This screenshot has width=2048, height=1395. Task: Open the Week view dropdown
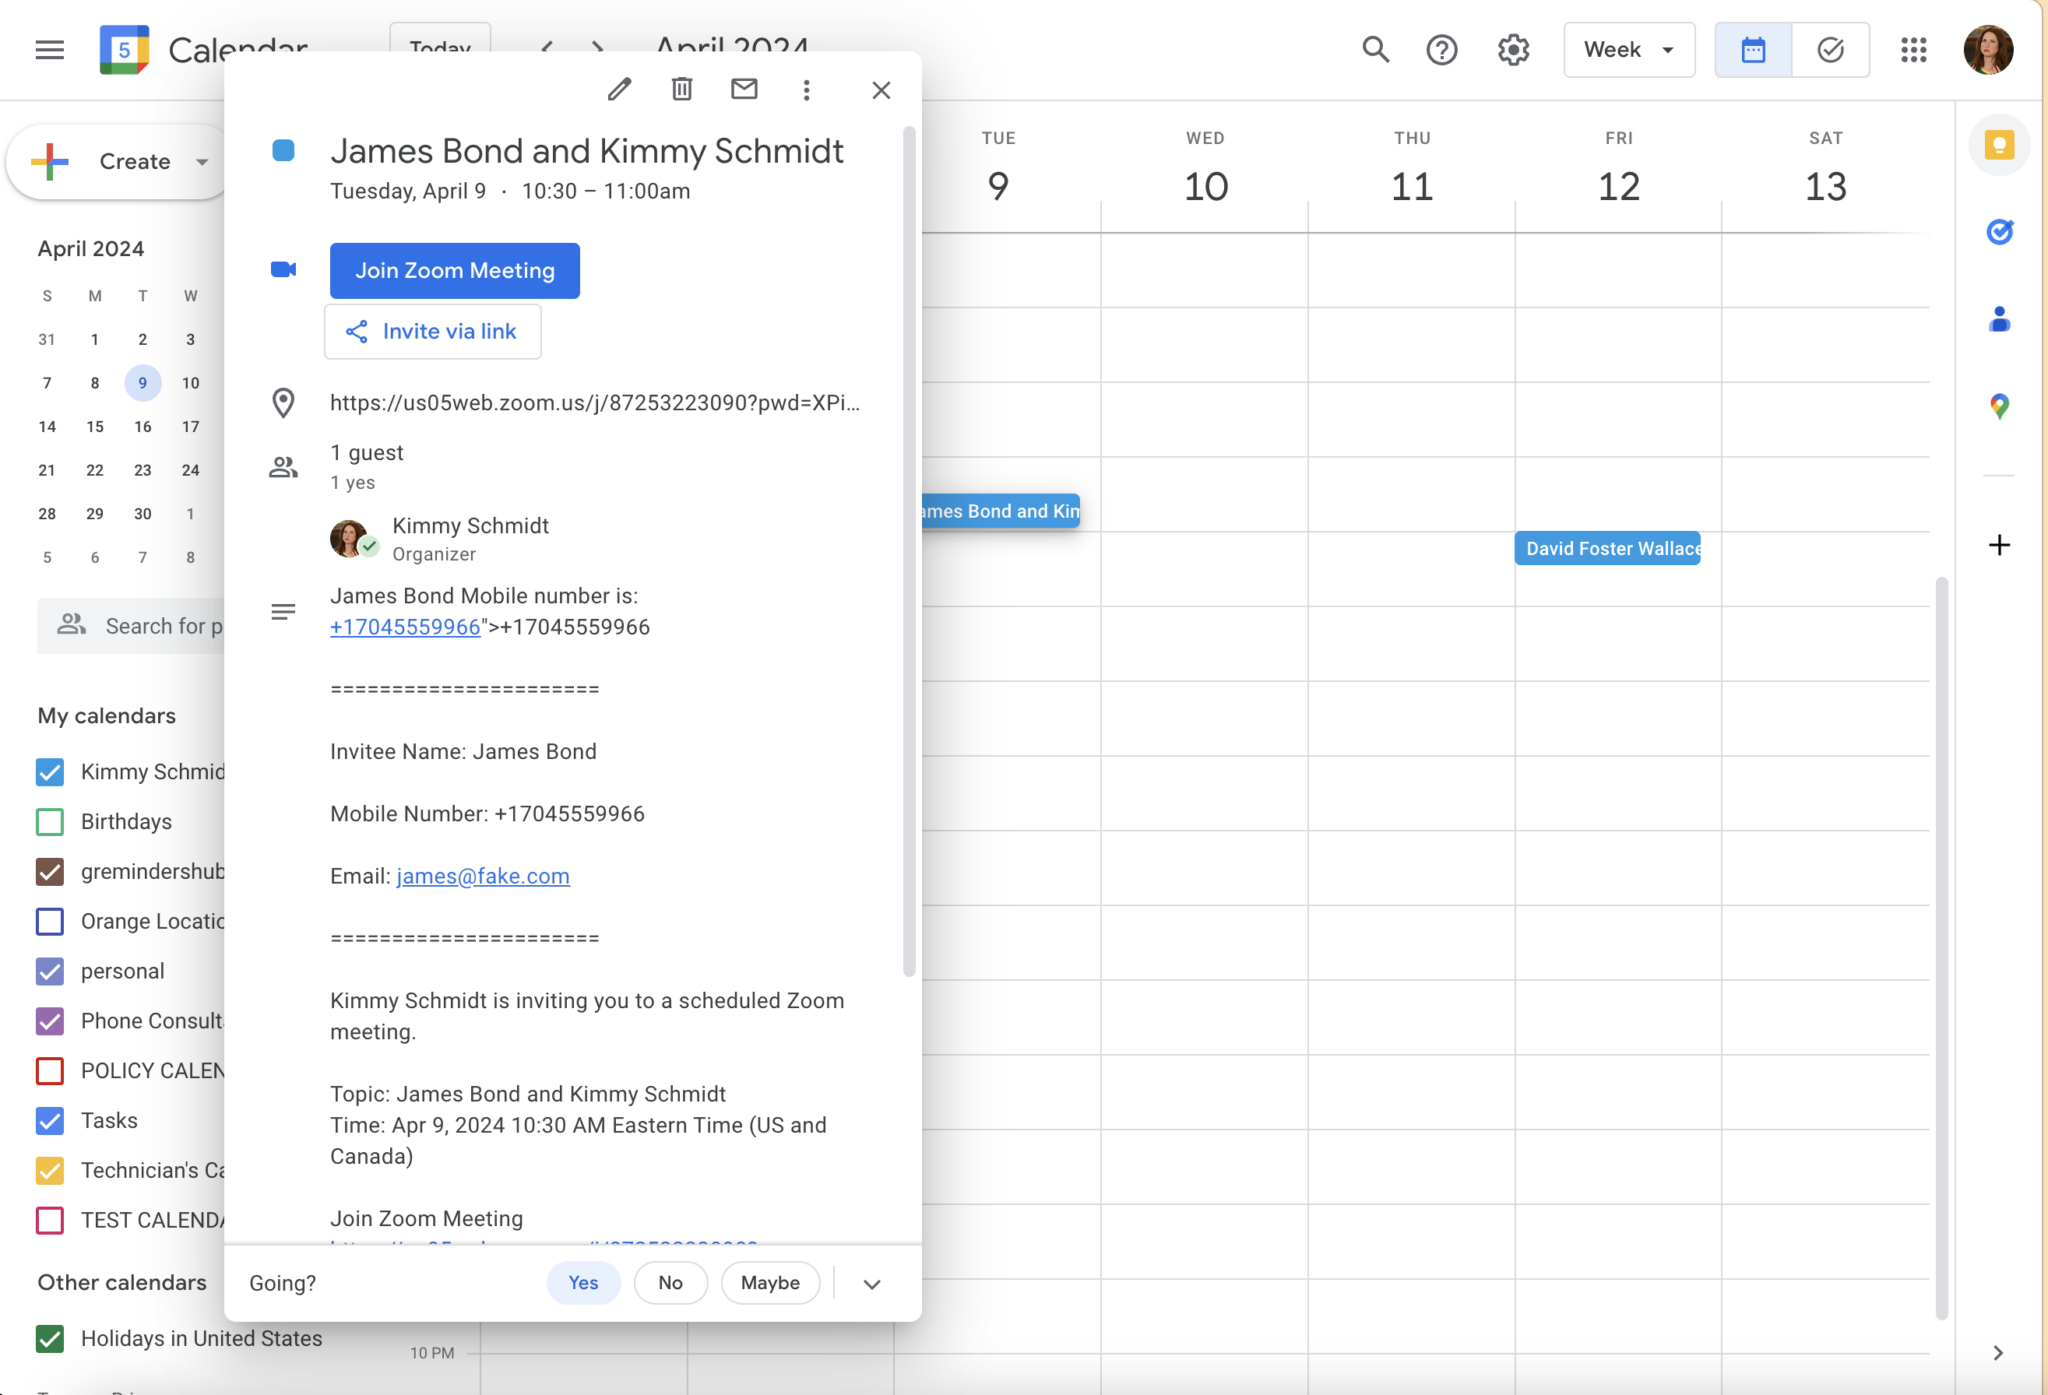[x=1627, y=49]
